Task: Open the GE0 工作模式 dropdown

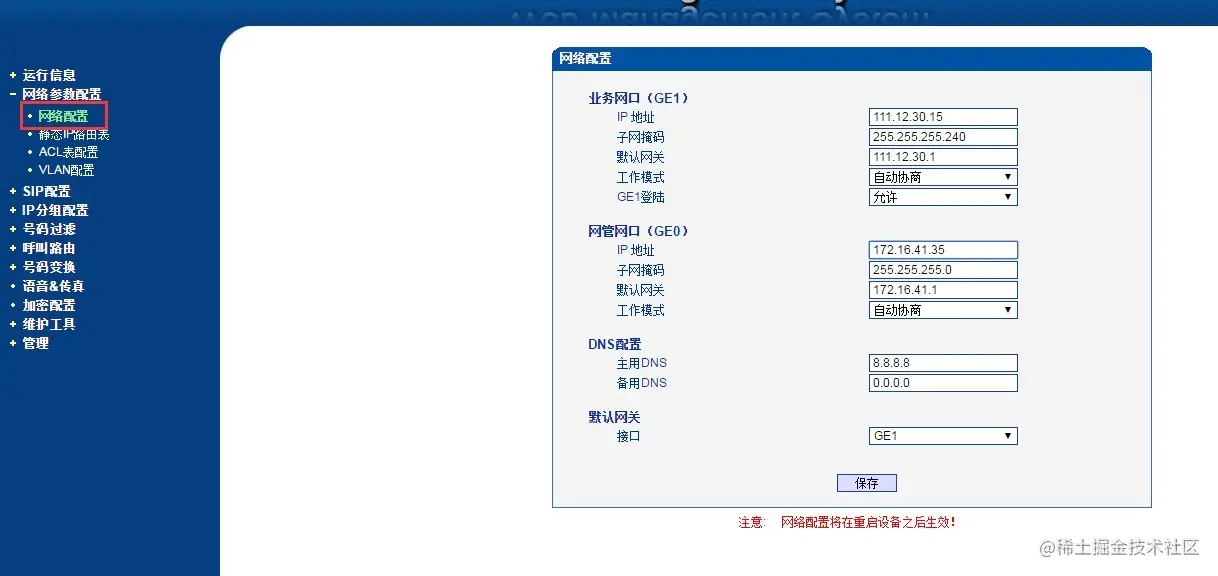Action: [x=941, y=309]
